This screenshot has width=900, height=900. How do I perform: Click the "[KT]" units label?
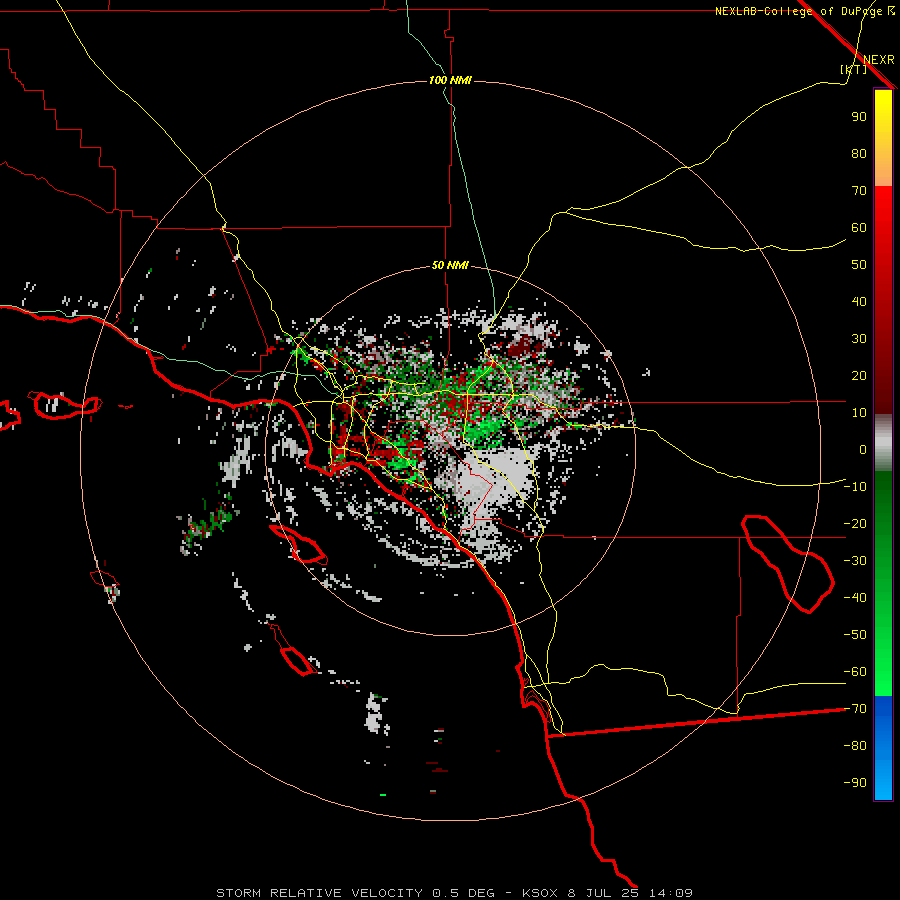tap(854, 69)
